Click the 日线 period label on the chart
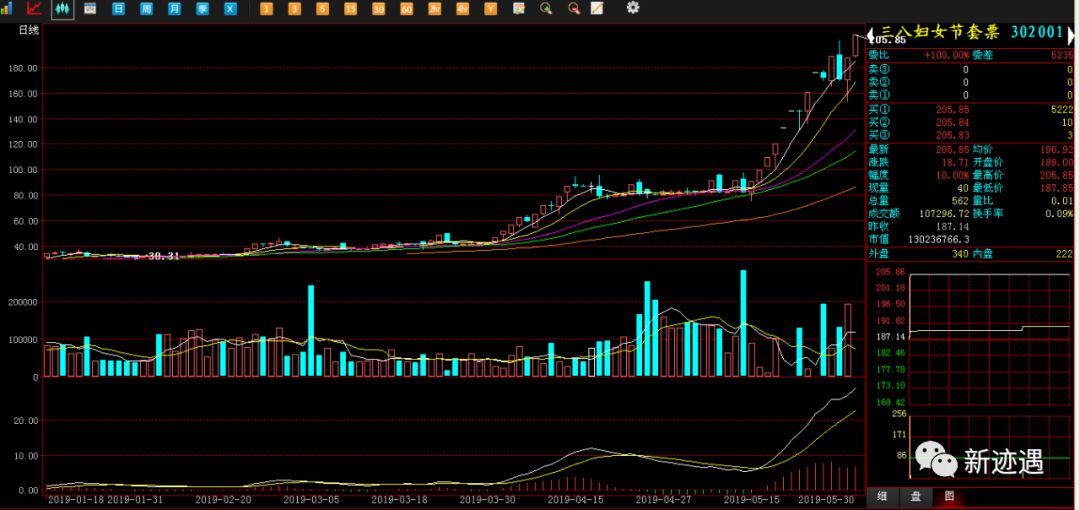Screen dimensions: 1080x510 29,30
